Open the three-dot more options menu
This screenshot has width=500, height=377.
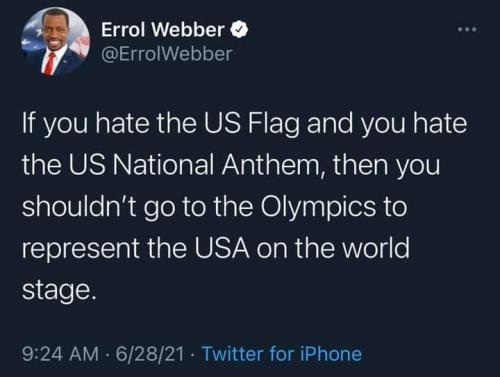coord(467,29)
